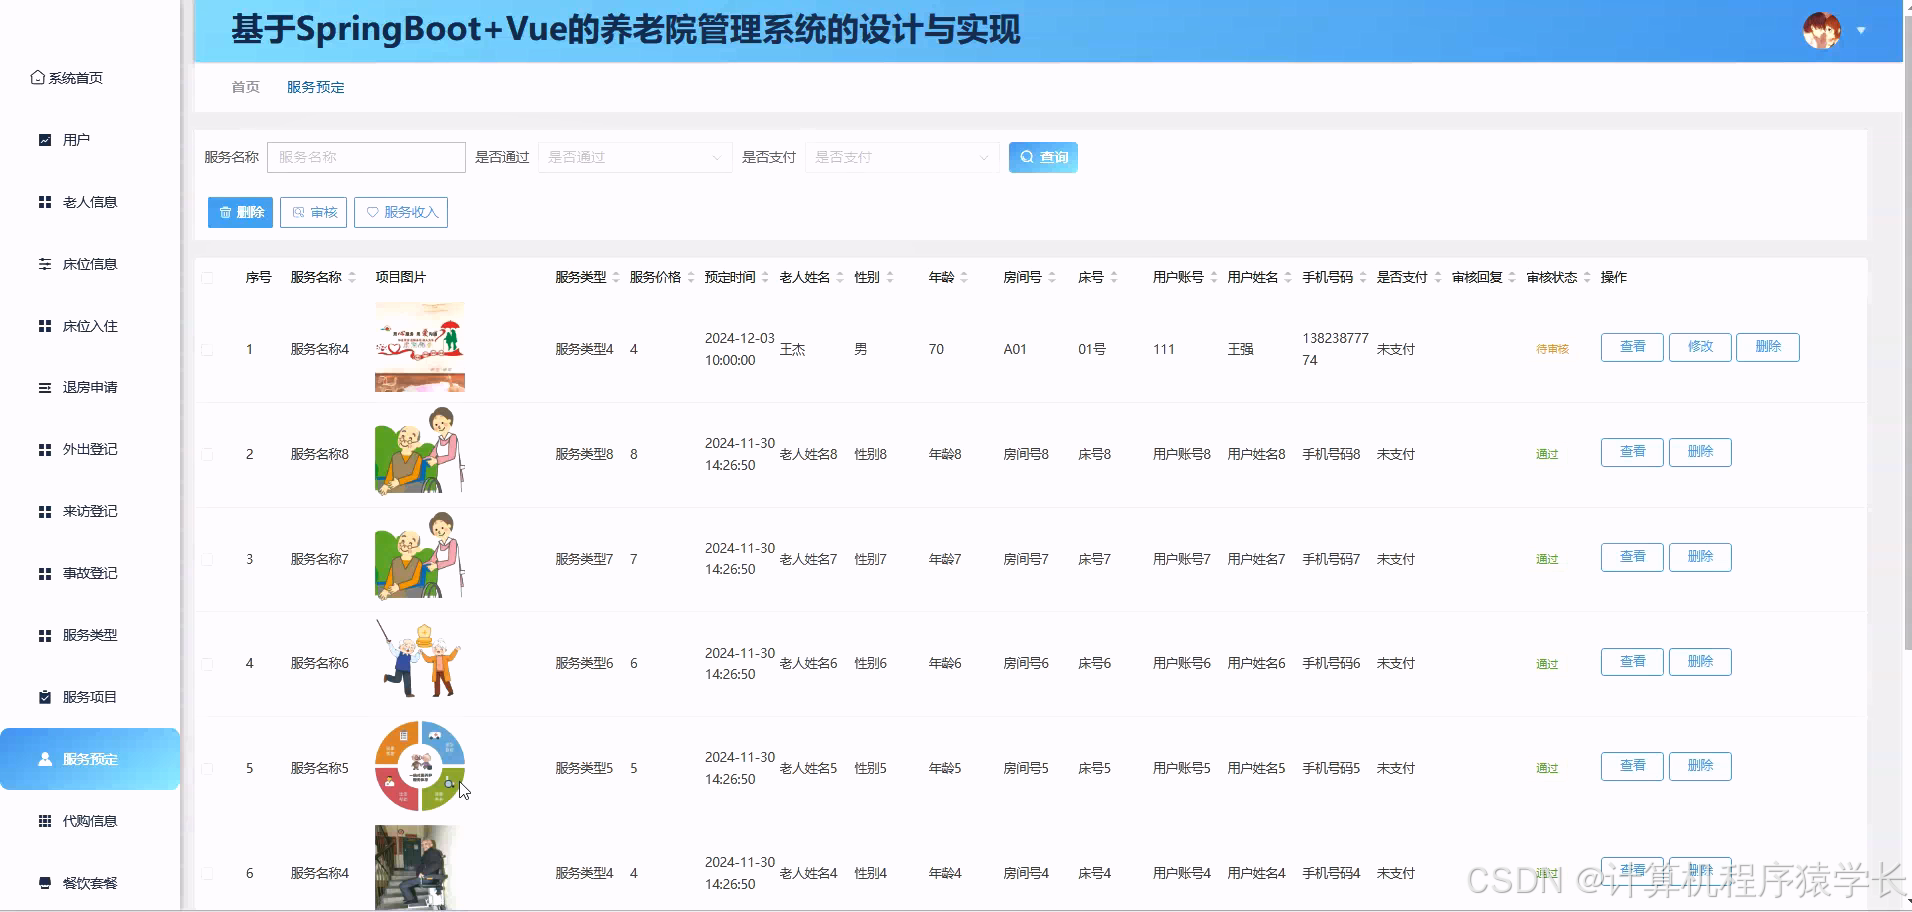This screenshot has height=912, width=1912.
Task: Click the 餐饮套餐 meal package icon
Action: coord(43,883)
